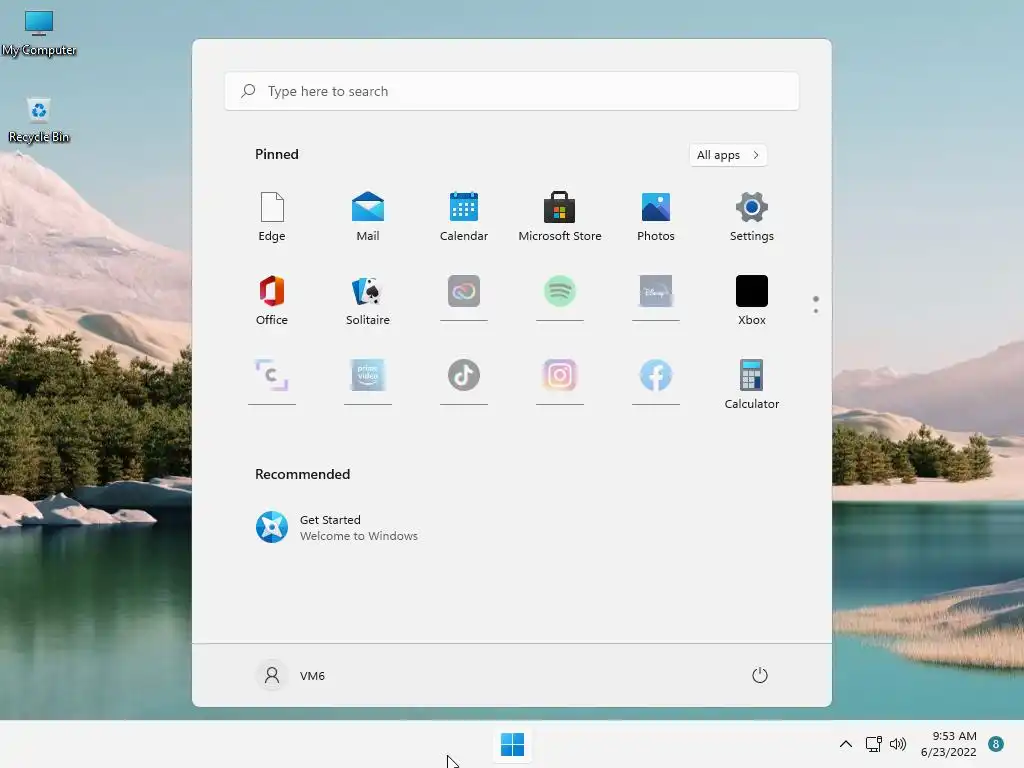
Task: Click the Clipchamp pinned icon
Action: (x=272, y=375)
